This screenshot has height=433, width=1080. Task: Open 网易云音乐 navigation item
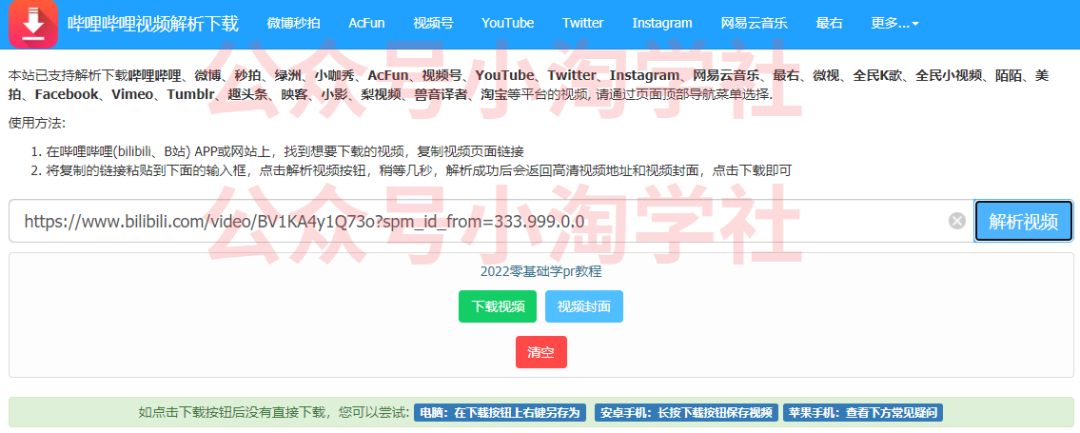click(x=754, y=23)
